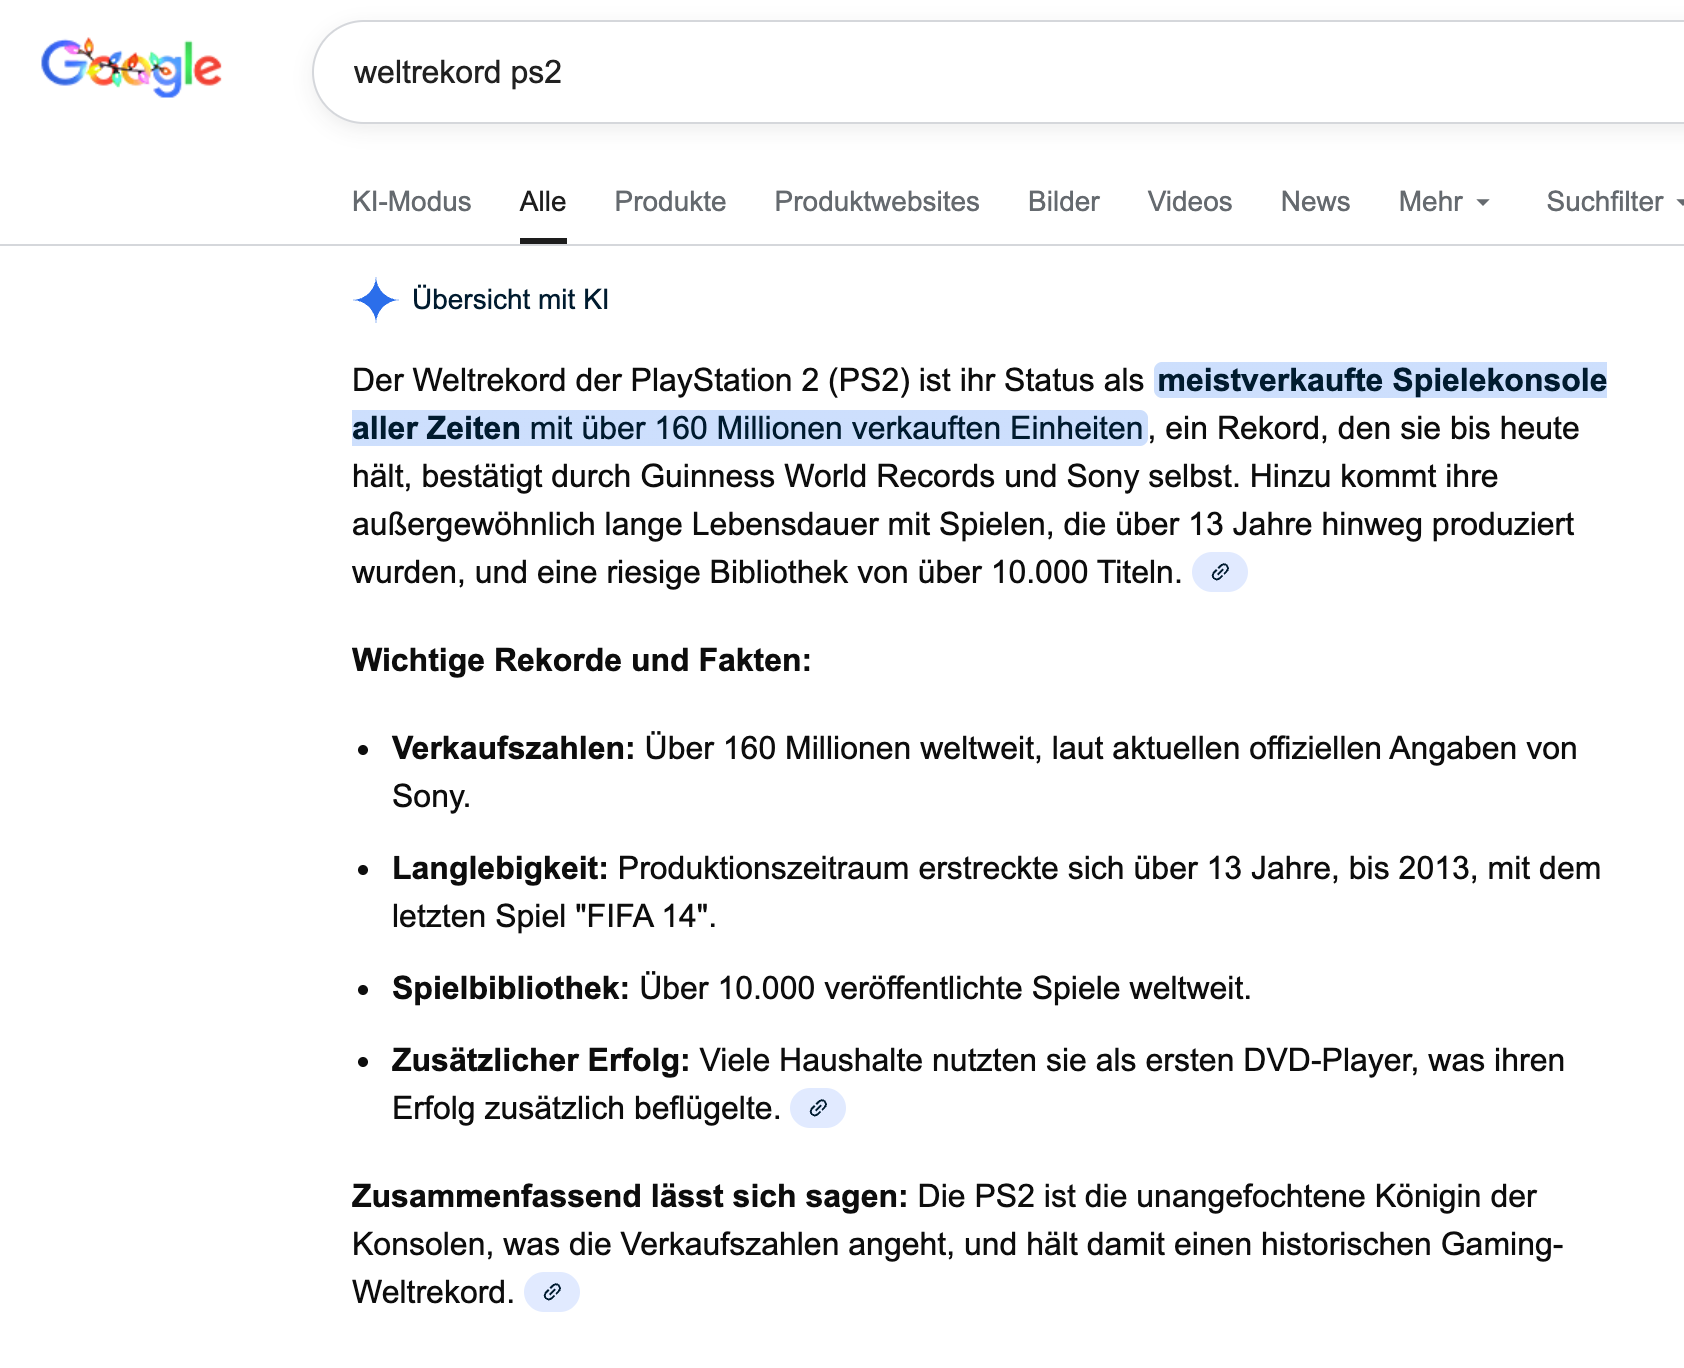The width and height of the screenshot is (1684, 1368).
Task: Click the Google holiday logo
Action: (131, 68)
